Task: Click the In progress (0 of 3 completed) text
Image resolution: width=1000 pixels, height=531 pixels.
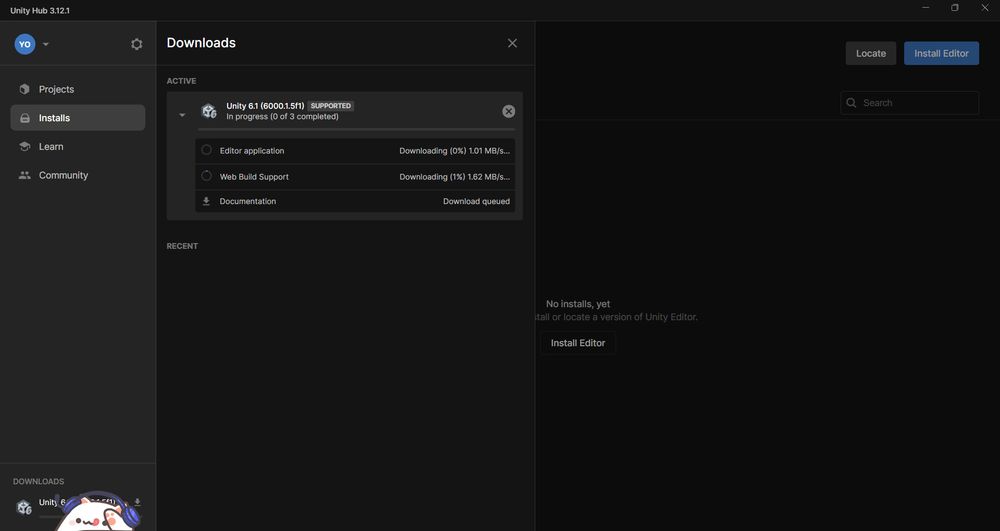Action: [x=283, y=117]
